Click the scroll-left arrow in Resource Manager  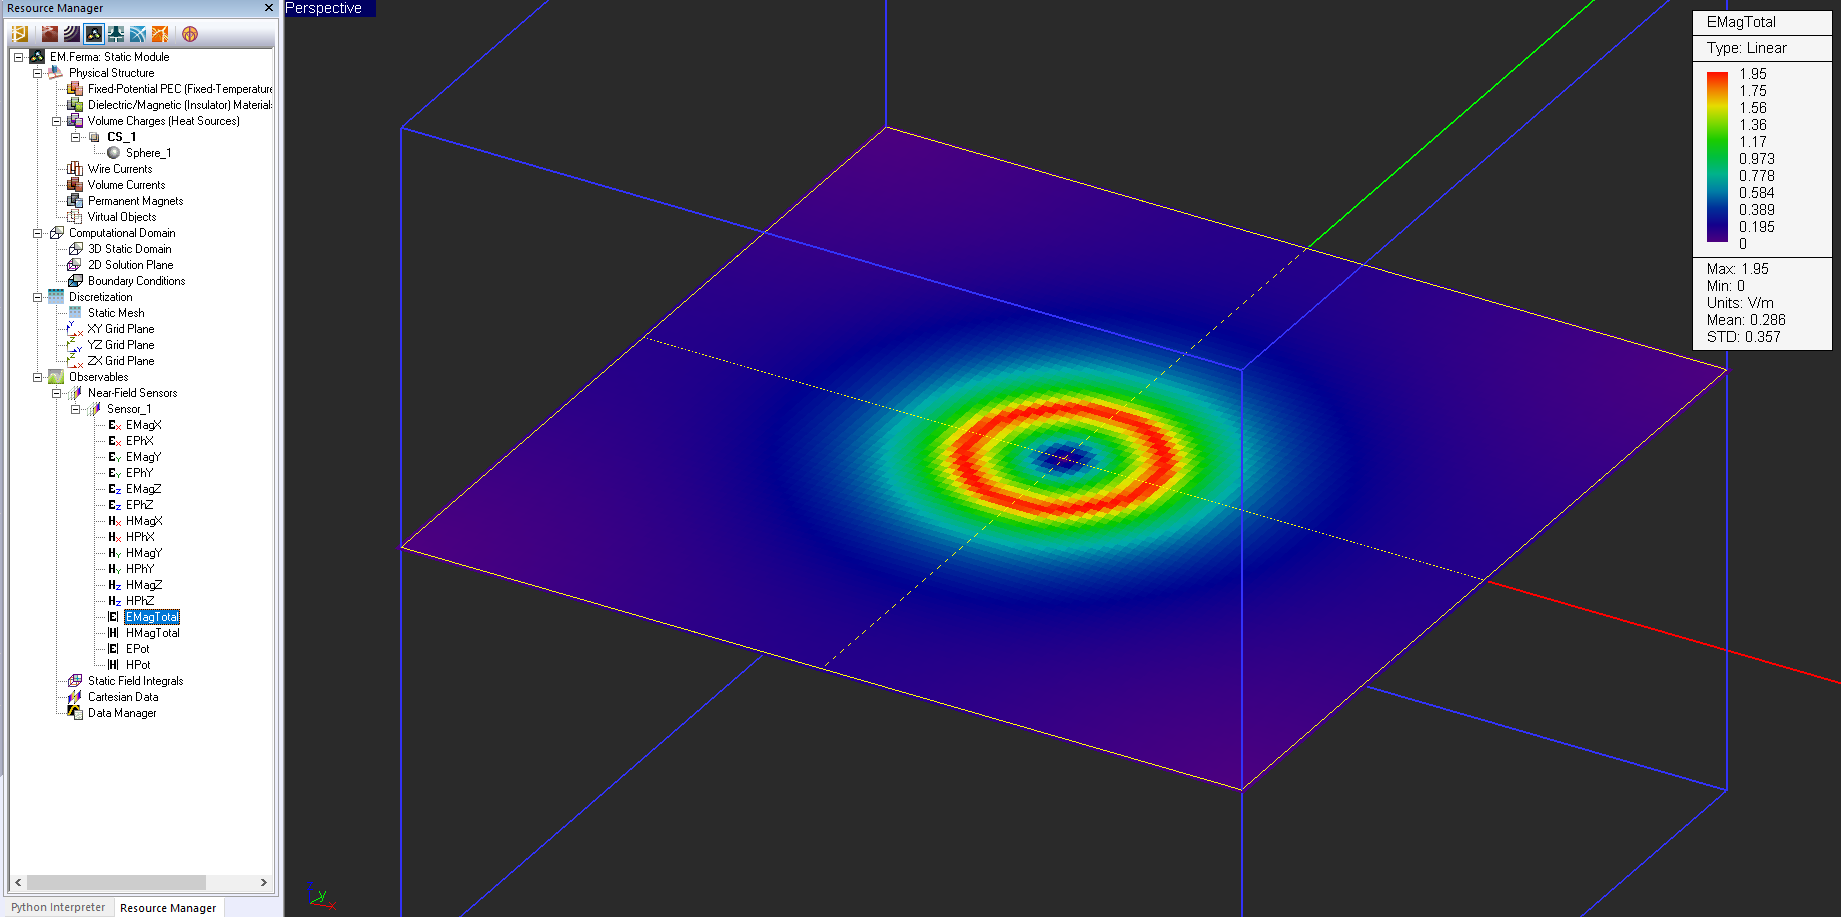tap(18, 882)
